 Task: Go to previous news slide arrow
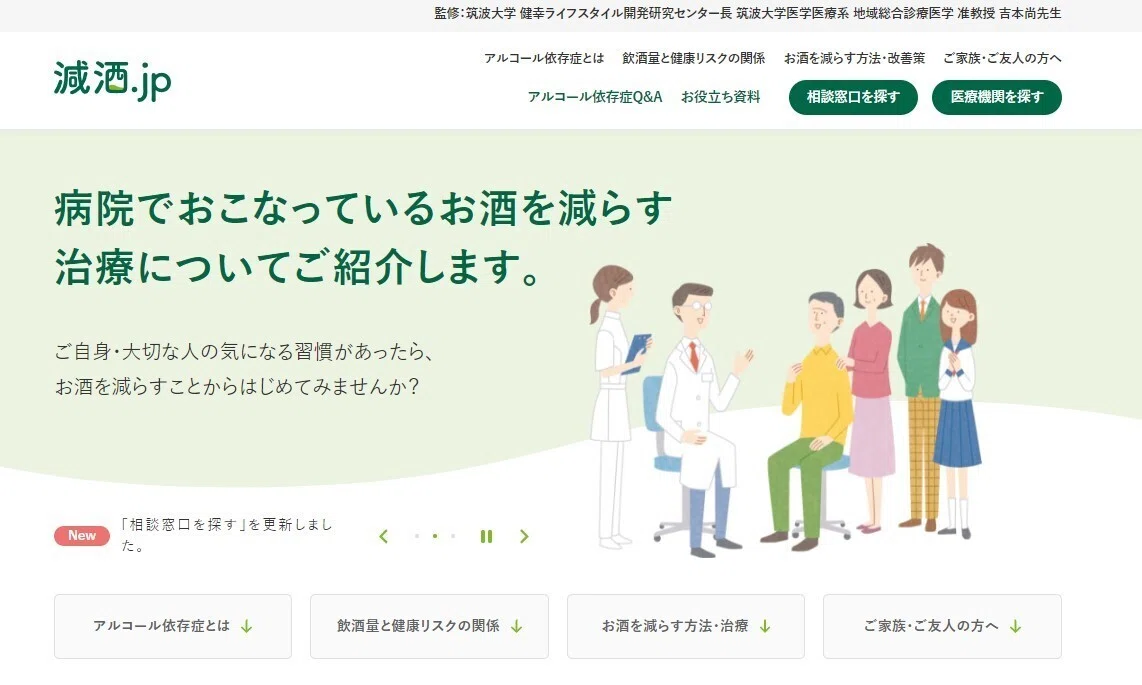383,536
